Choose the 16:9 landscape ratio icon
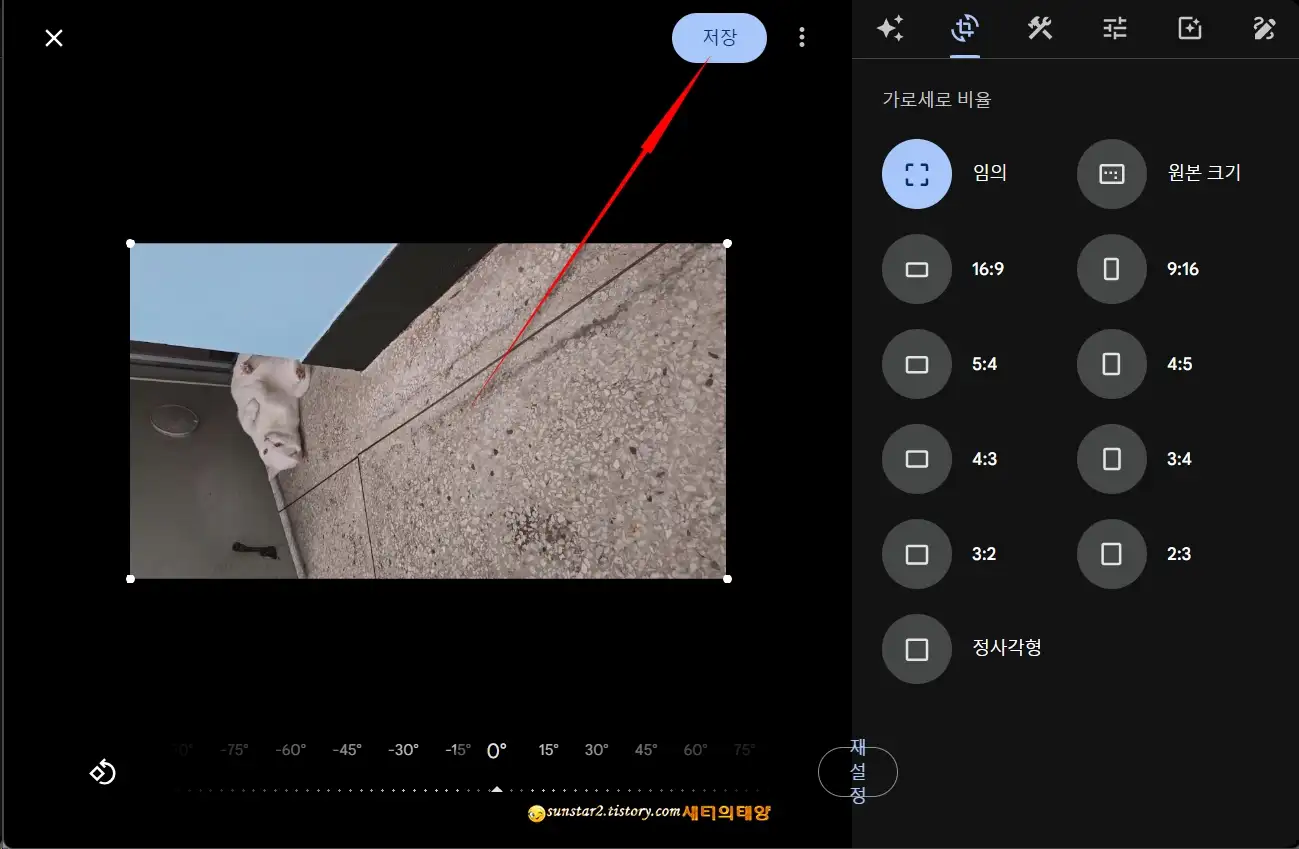Image resolution: width=1299 pixels, height=849 pixels. click(916, 269)
